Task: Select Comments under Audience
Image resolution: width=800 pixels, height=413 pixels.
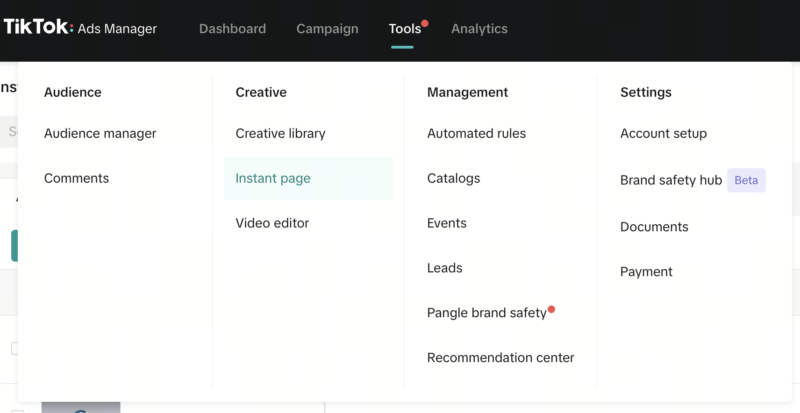Action: click(x=76, y=178)
